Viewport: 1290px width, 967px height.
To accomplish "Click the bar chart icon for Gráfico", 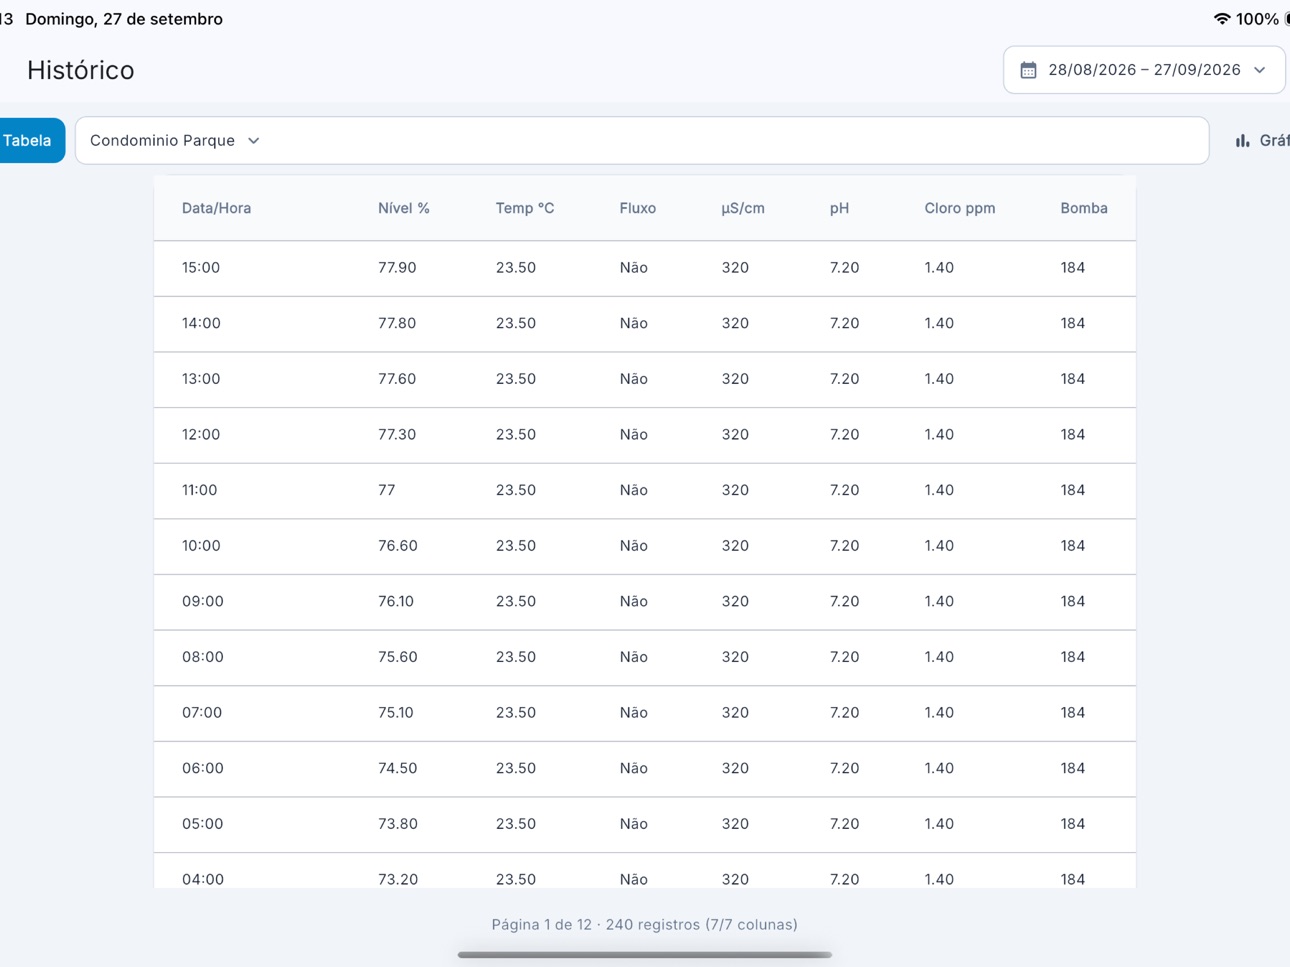I will (x=1242, y=141).
